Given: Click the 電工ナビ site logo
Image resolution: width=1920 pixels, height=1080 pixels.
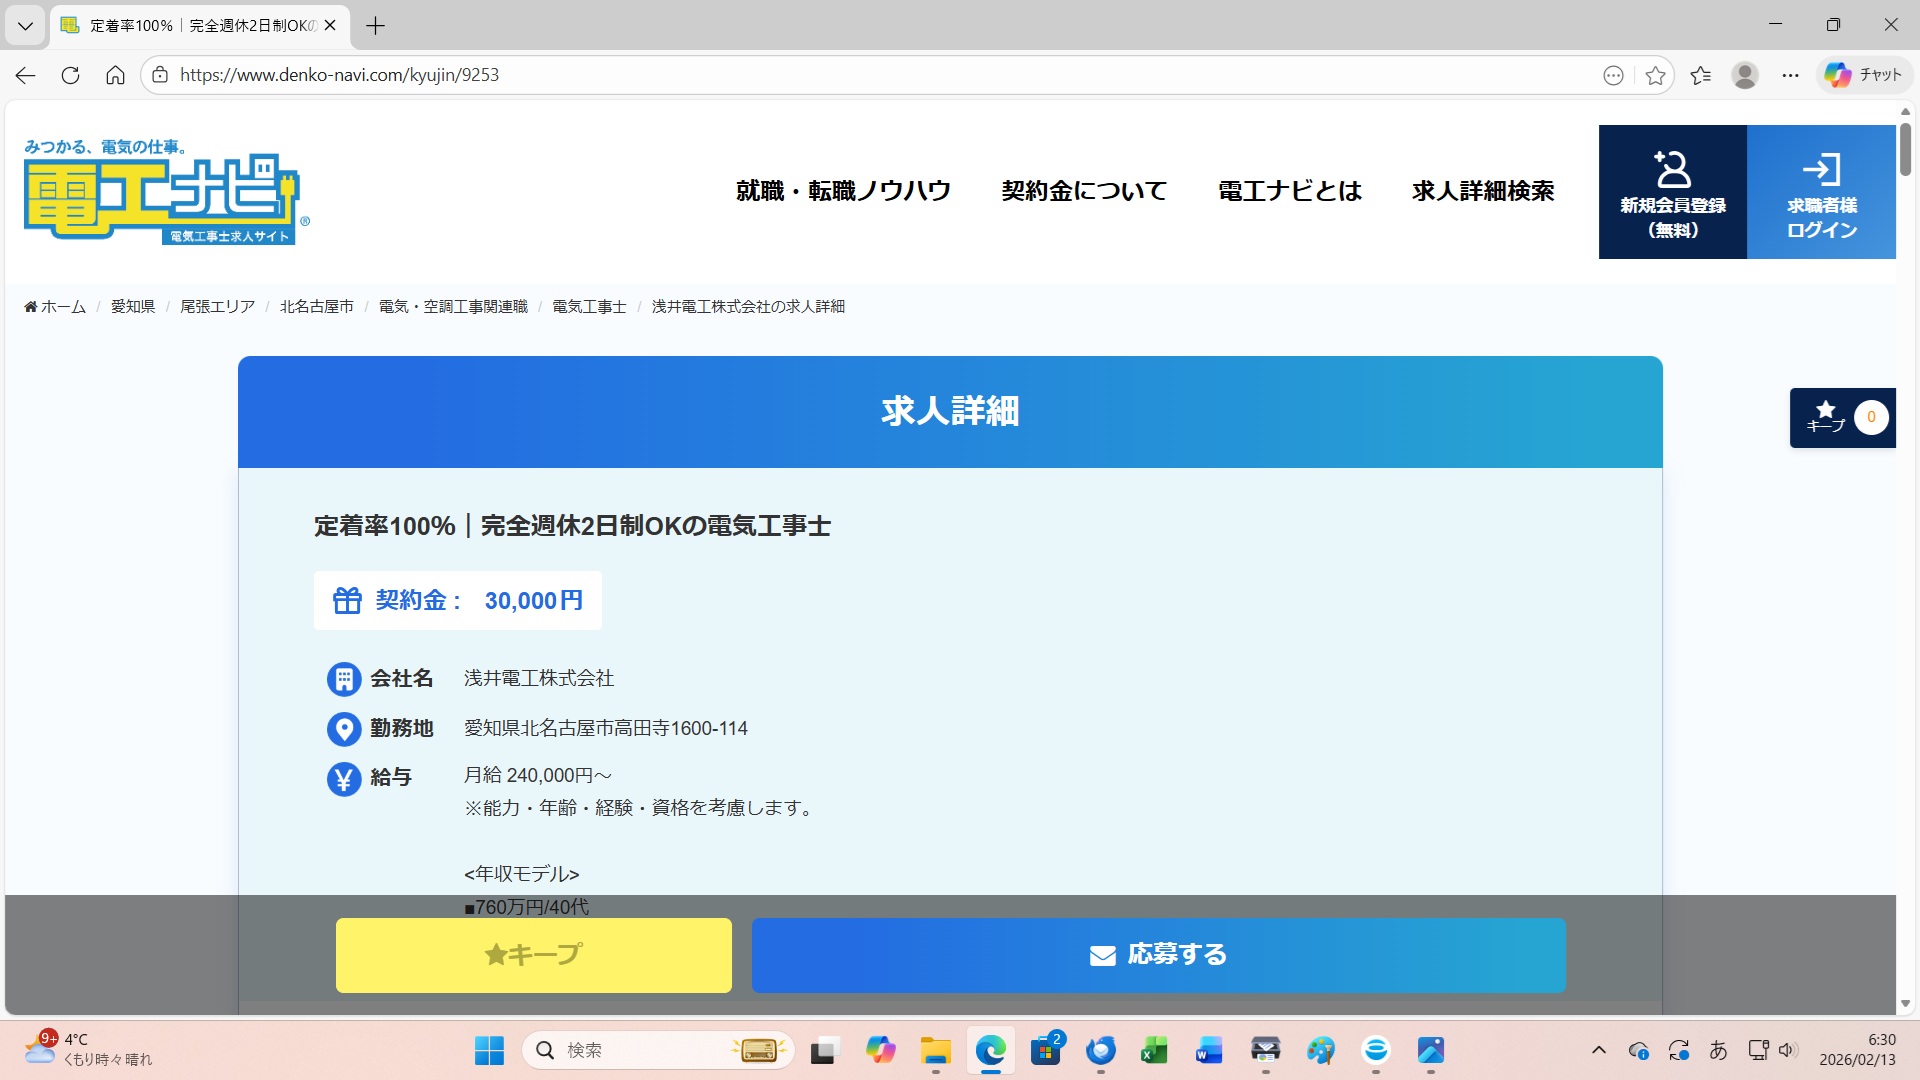Looking at the screenshot, I should (x=162, y=193).
